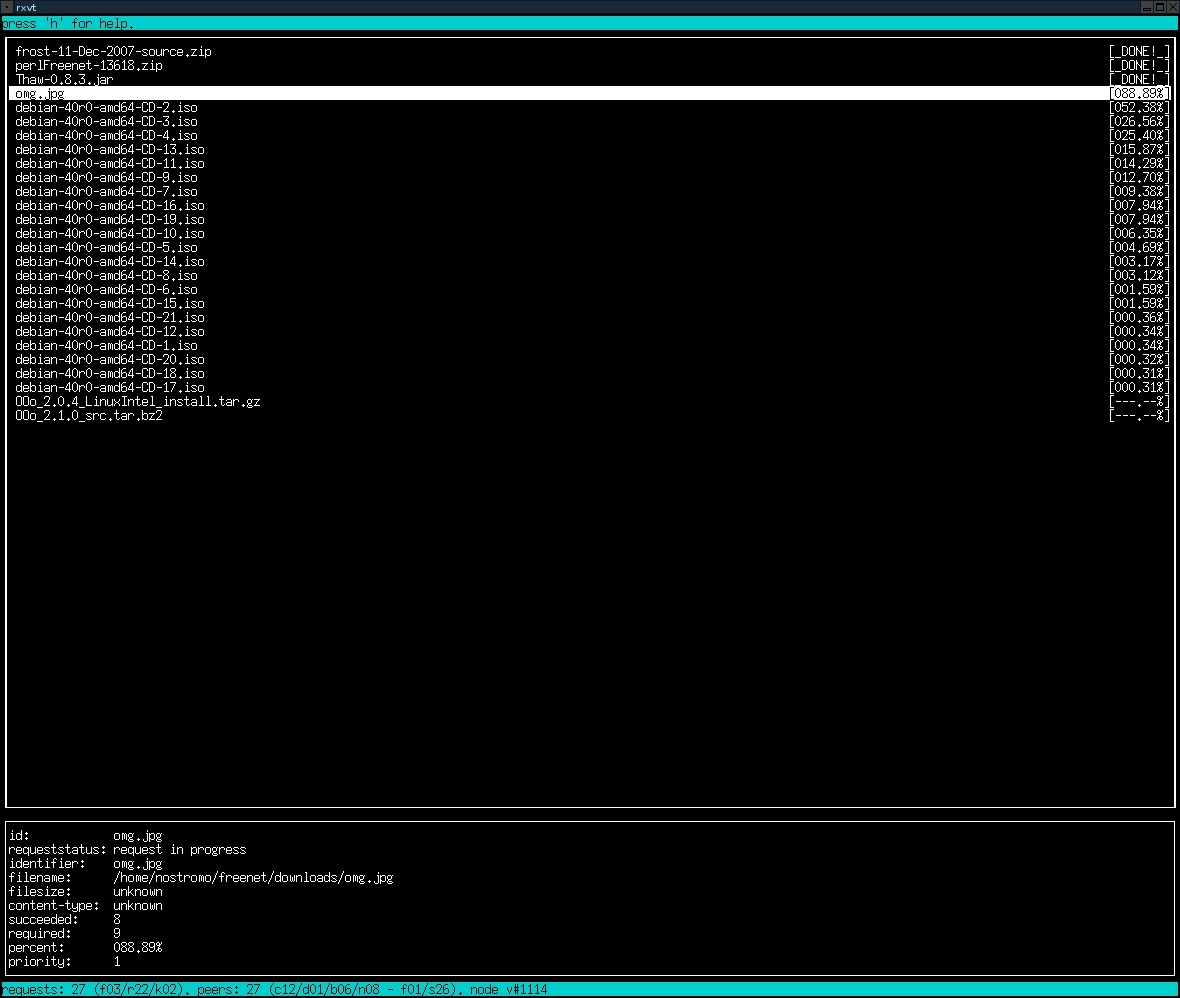Click the OOo_2.1.0_src.tar.bz2 row
Screen dimensions: 1180x998
pyautogui.click(x=88, y=415)
